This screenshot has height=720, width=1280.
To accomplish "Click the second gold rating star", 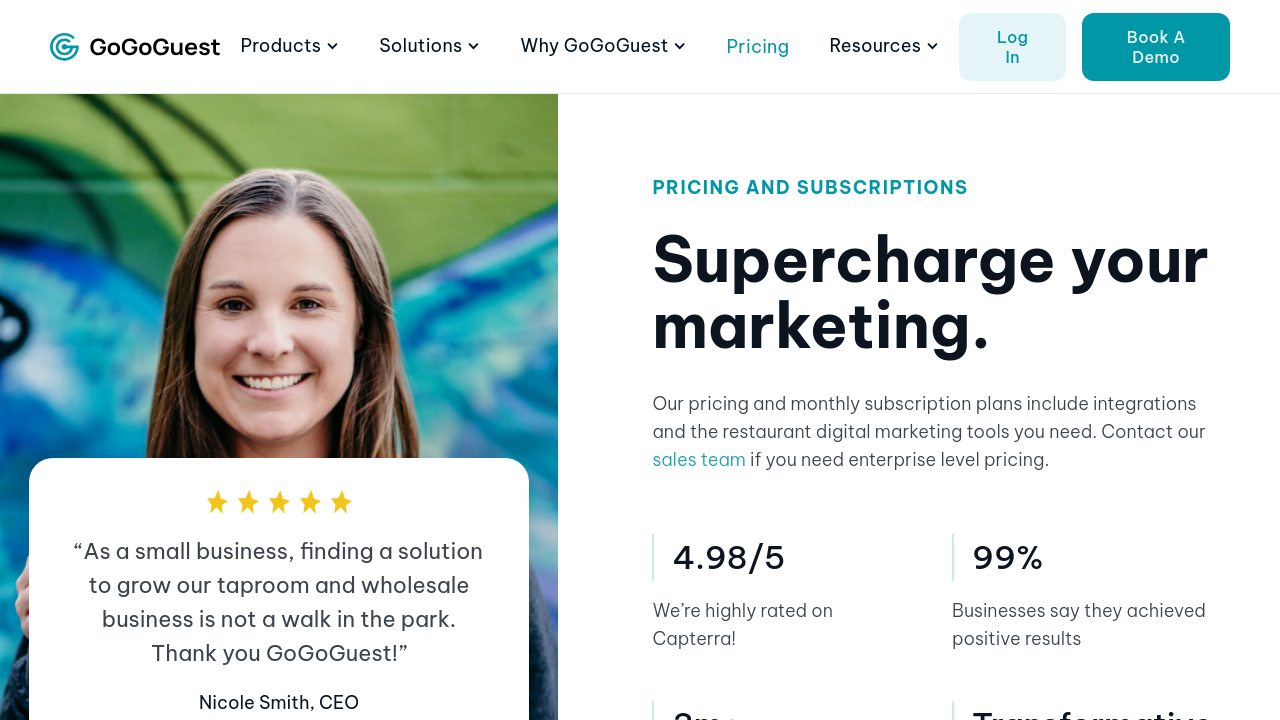I will coord(248,502).
